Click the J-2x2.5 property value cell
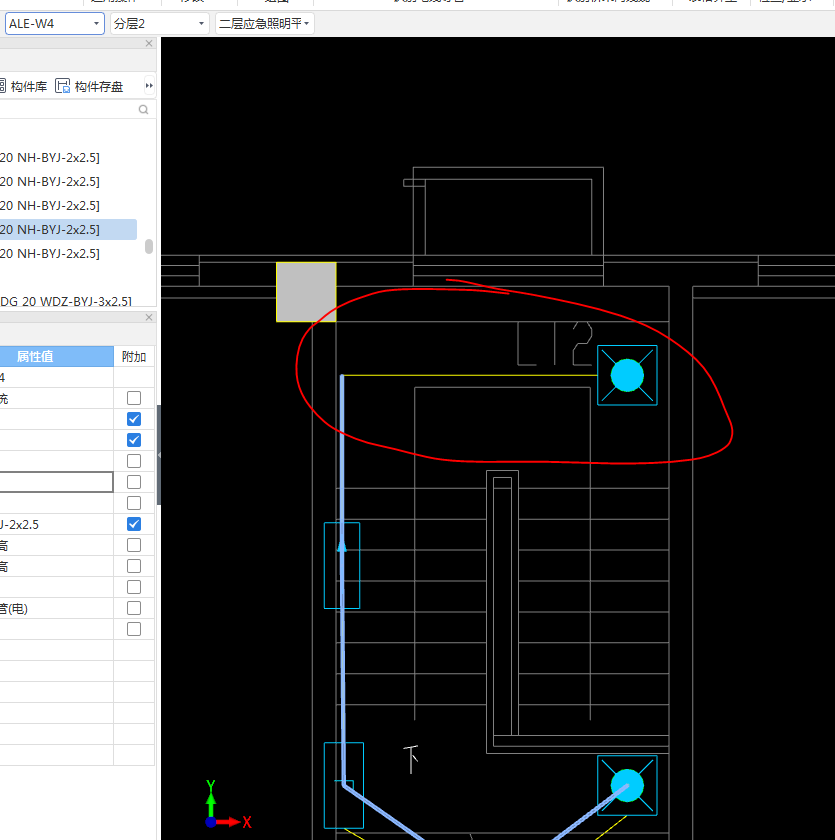 coord(56,524)
